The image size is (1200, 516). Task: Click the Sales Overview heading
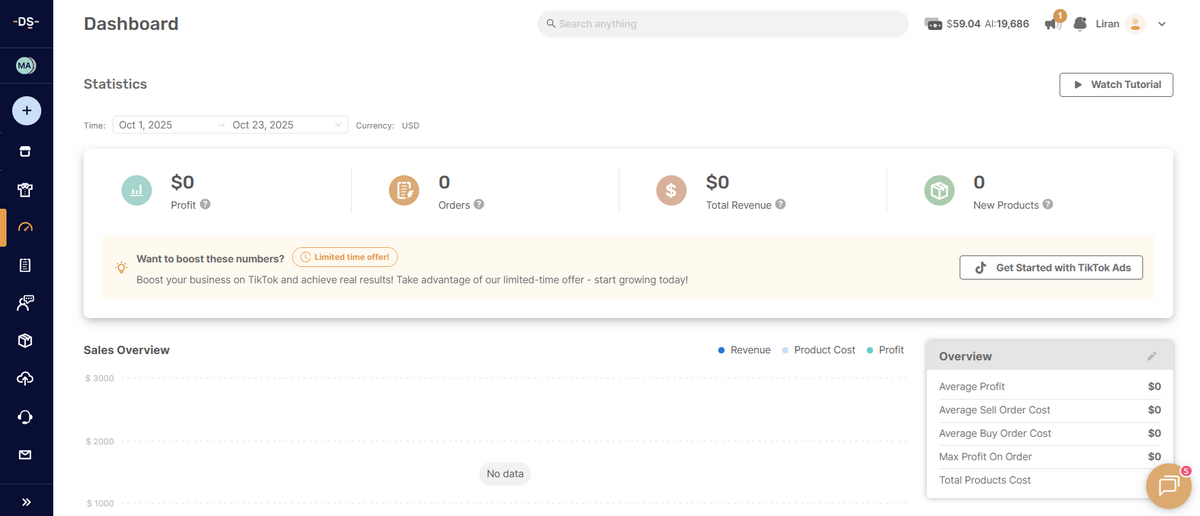click(x=127, y=350)
